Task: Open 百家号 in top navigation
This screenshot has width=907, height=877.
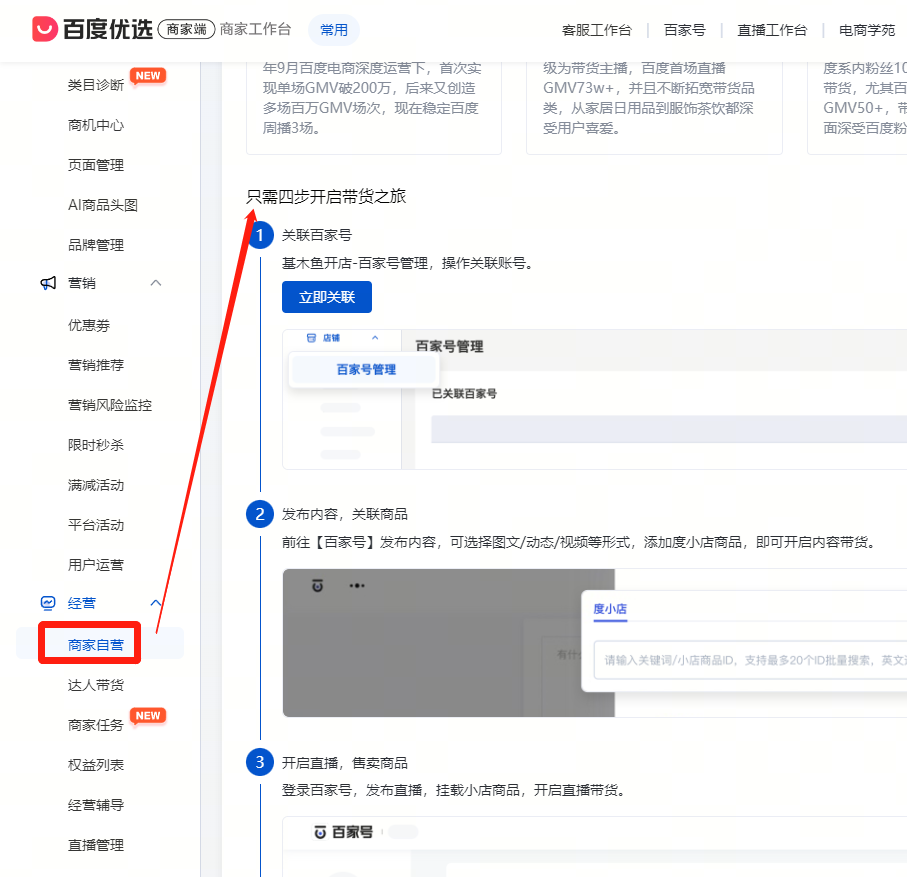Action: [x=684, y=30]
